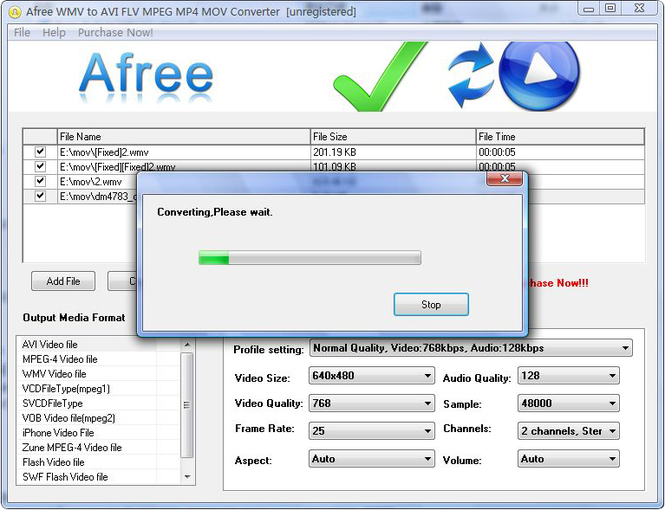The image size is (665, 510).
Task: Open the Profile setting dropdown
Action: [x=471, y=348]
